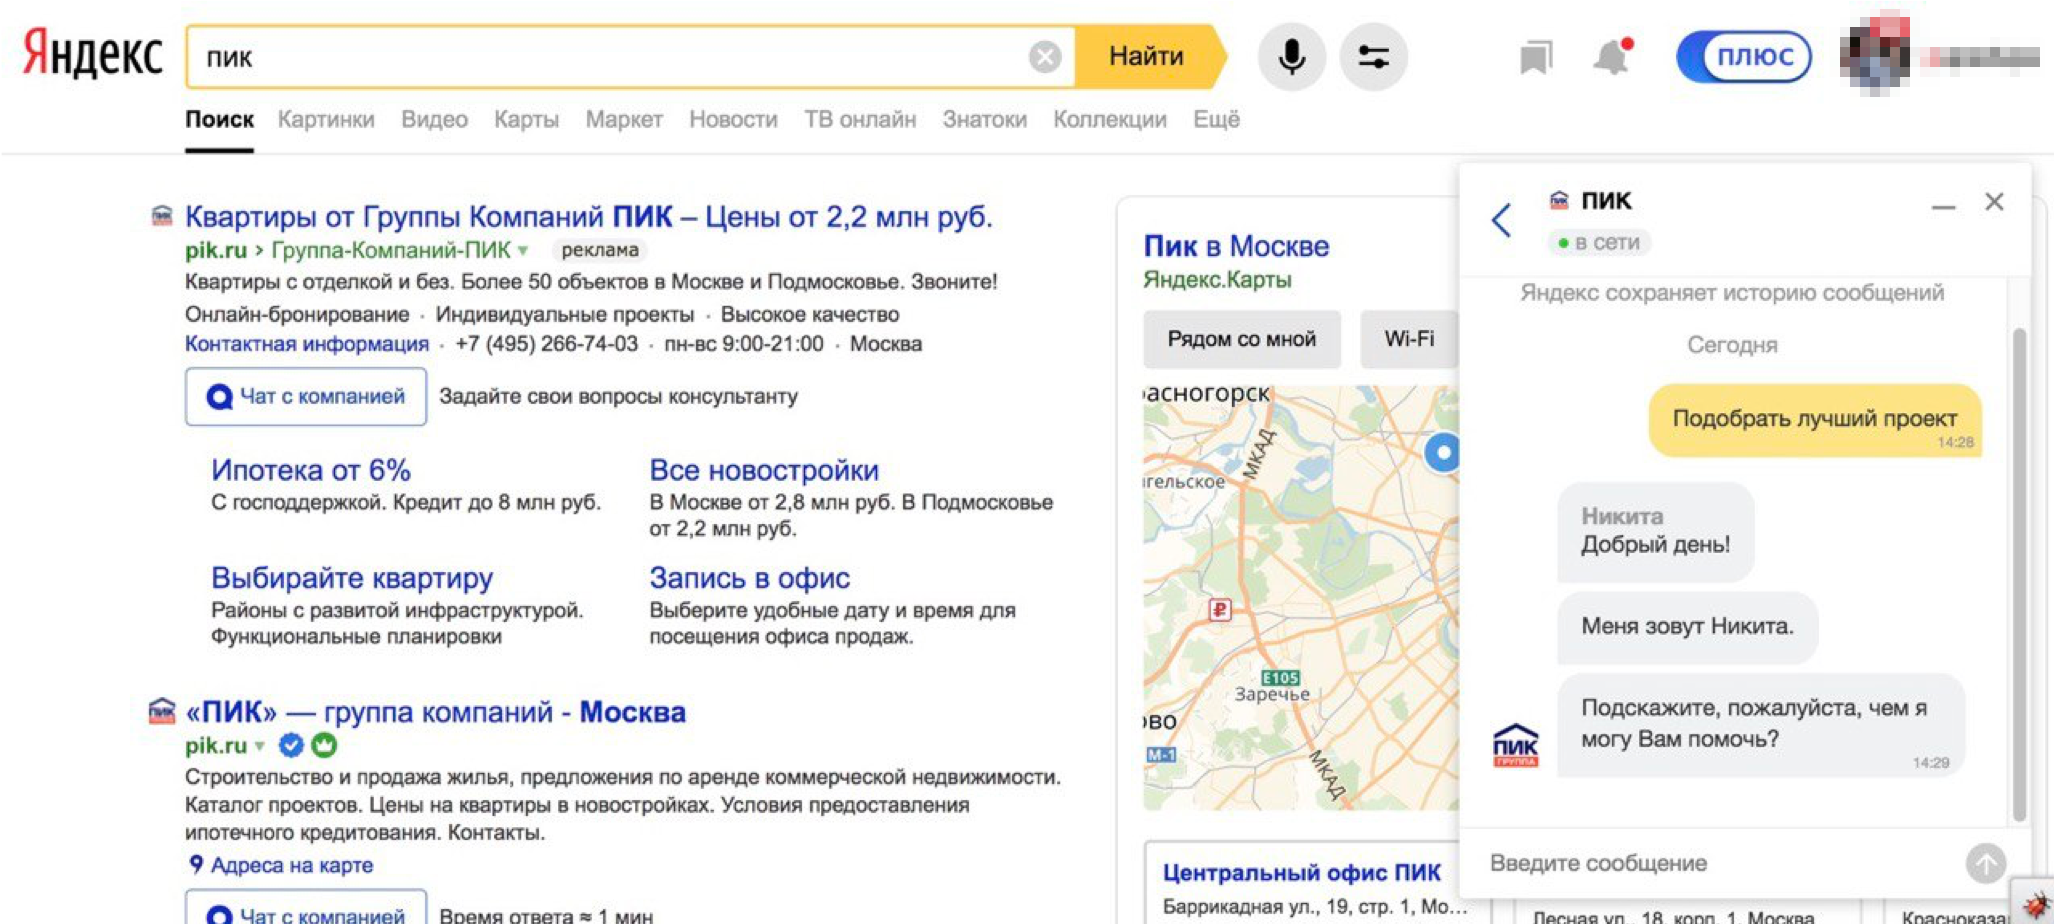Click the blue location marker on map

(1442, 453)
